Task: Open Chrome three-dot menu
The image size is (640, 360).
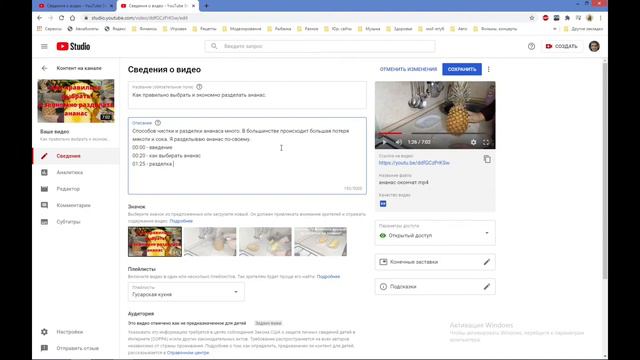Action: (x=600, y=18)
